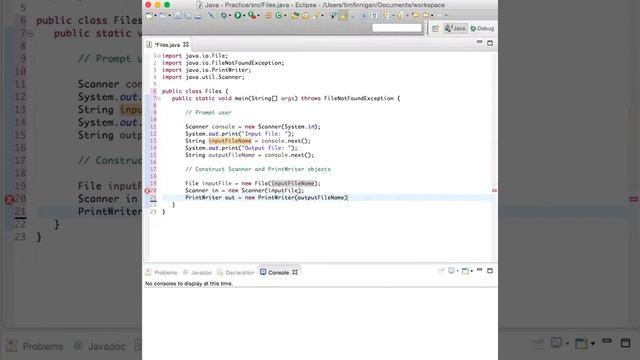
Task: Click the New file toolbar icon
Action: (x=149, y=16)
